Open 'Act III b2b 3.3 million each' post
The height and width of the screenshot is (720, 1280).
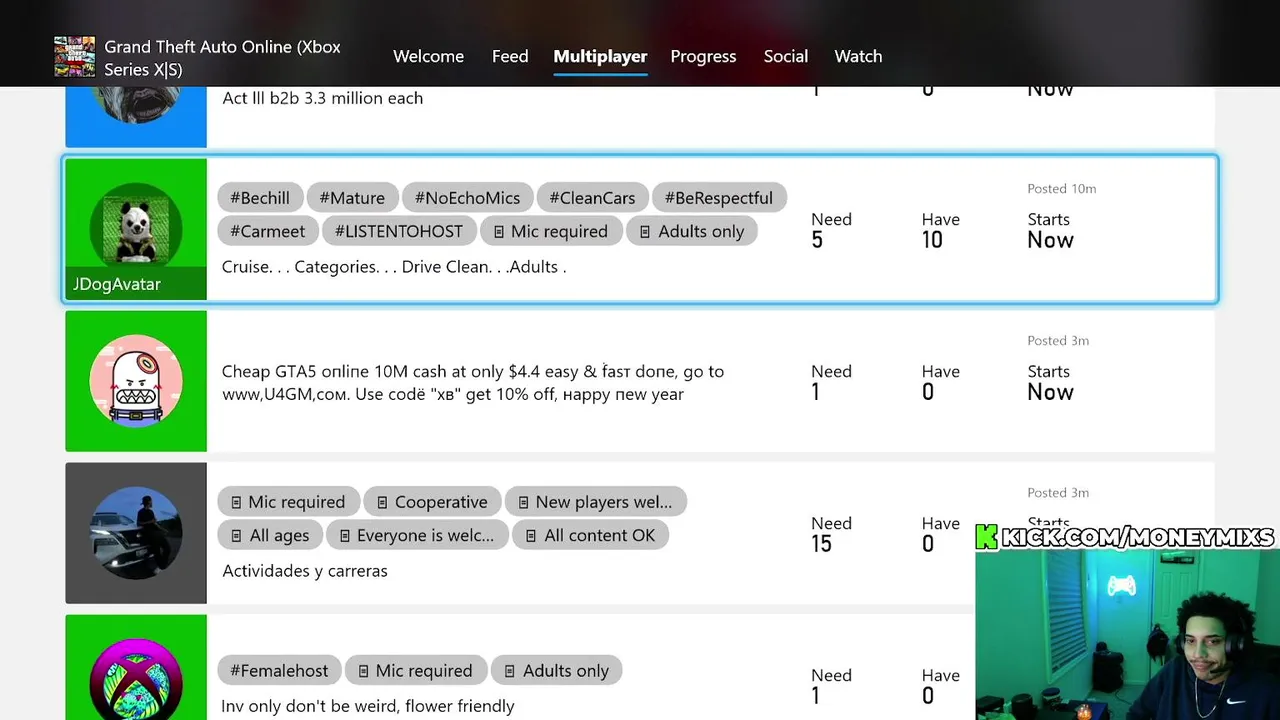coord(640,117)
